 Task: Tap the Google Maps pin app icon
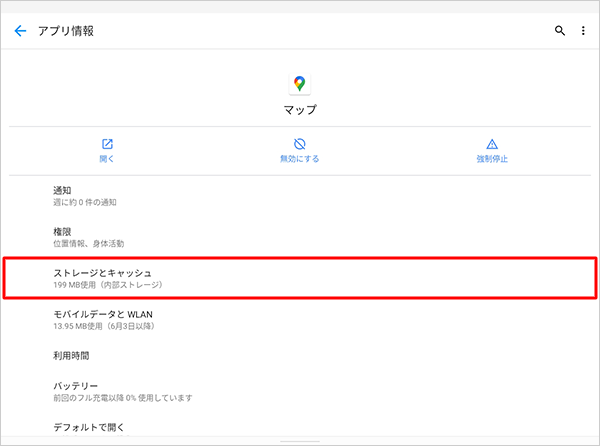click(x=299, y=84)
